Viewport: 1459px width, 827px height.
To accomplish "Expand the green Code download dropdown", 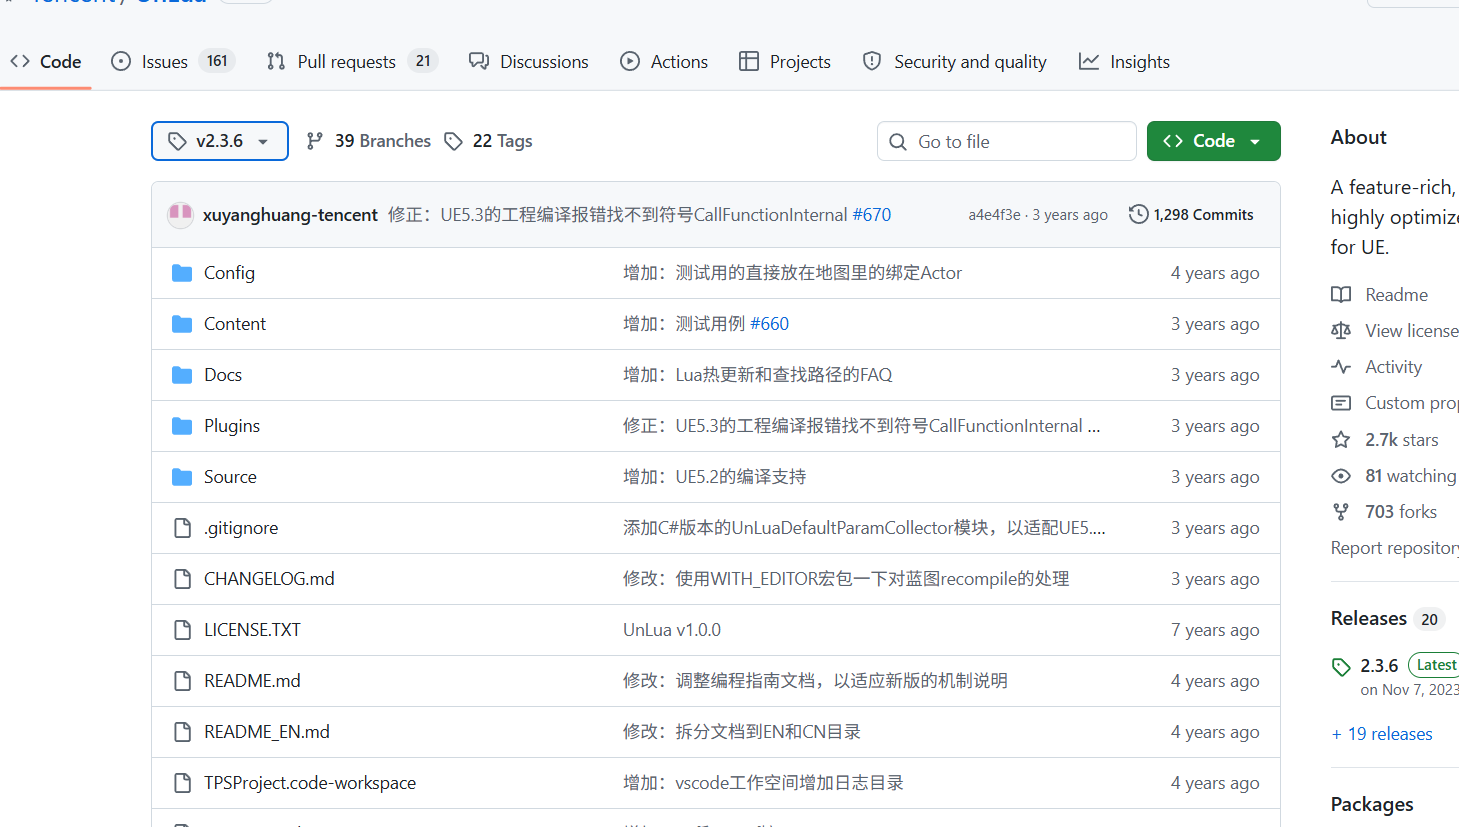I will (x=1213, y=141).
